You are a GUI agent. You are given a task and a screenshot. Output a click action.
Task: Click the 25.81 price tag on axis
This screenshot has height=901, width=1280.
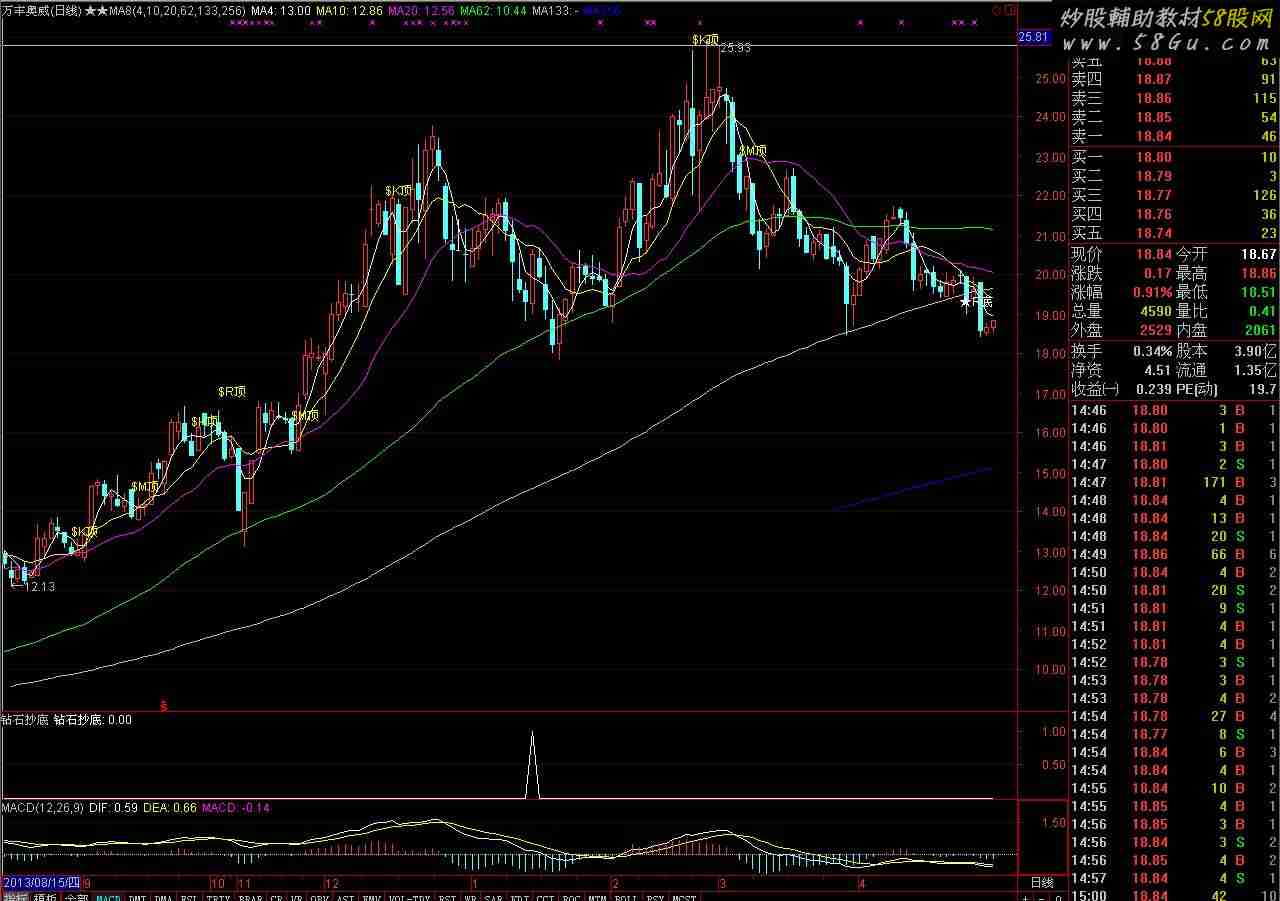coord(1033,37)
